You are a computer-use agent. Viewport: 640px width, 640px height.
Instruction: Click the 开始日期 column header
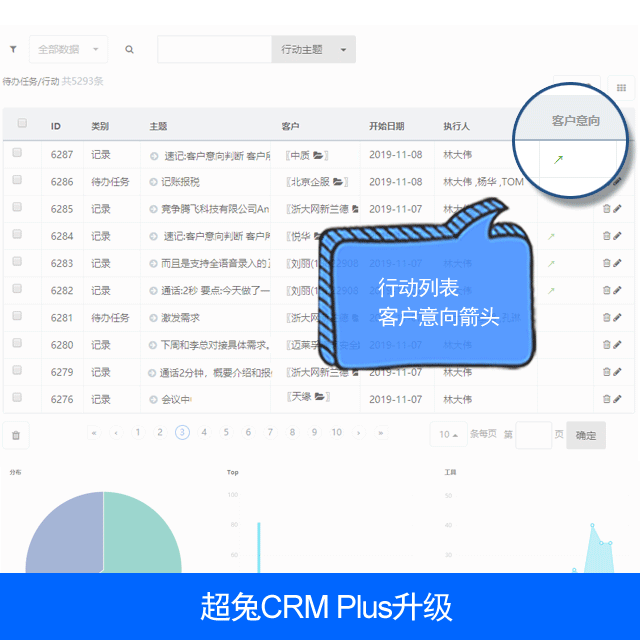387,126
